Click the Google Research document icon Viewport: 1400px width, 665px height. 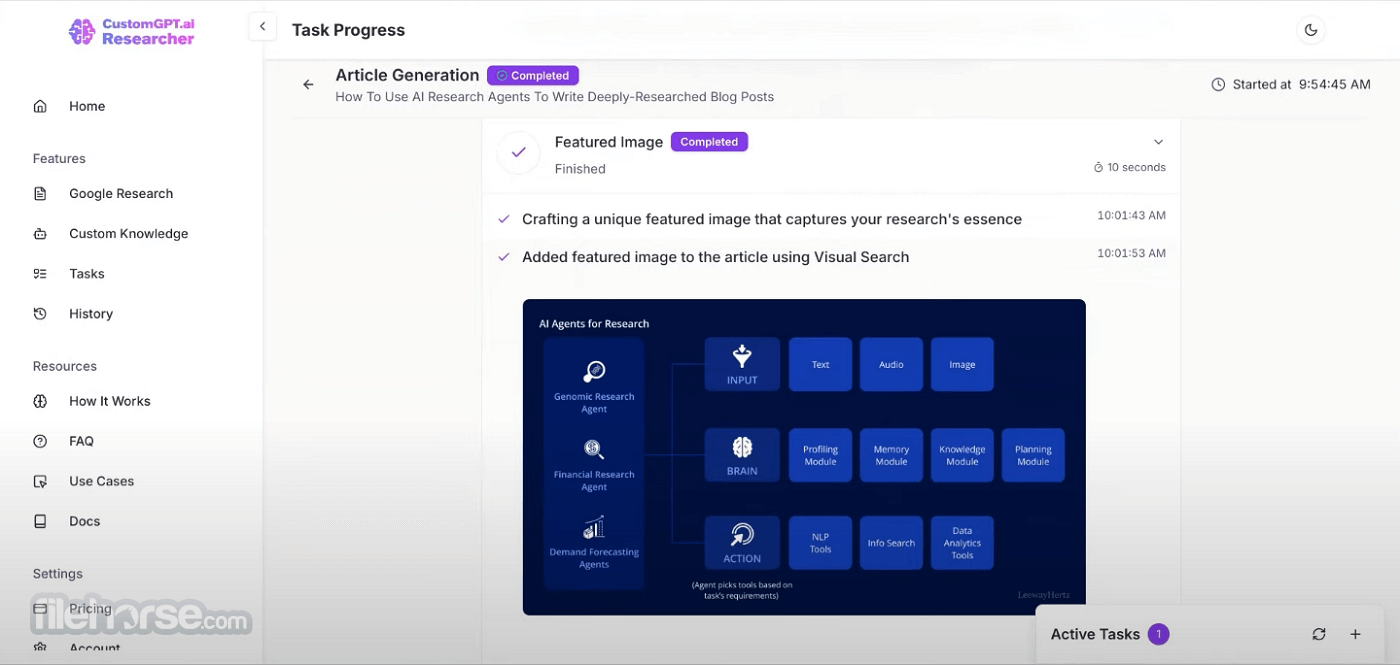coord(40,194)
